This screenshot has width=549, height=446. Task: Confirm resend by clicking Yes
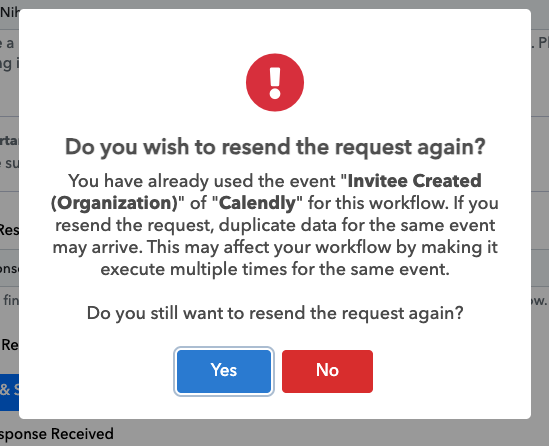(x=224, y=371)
